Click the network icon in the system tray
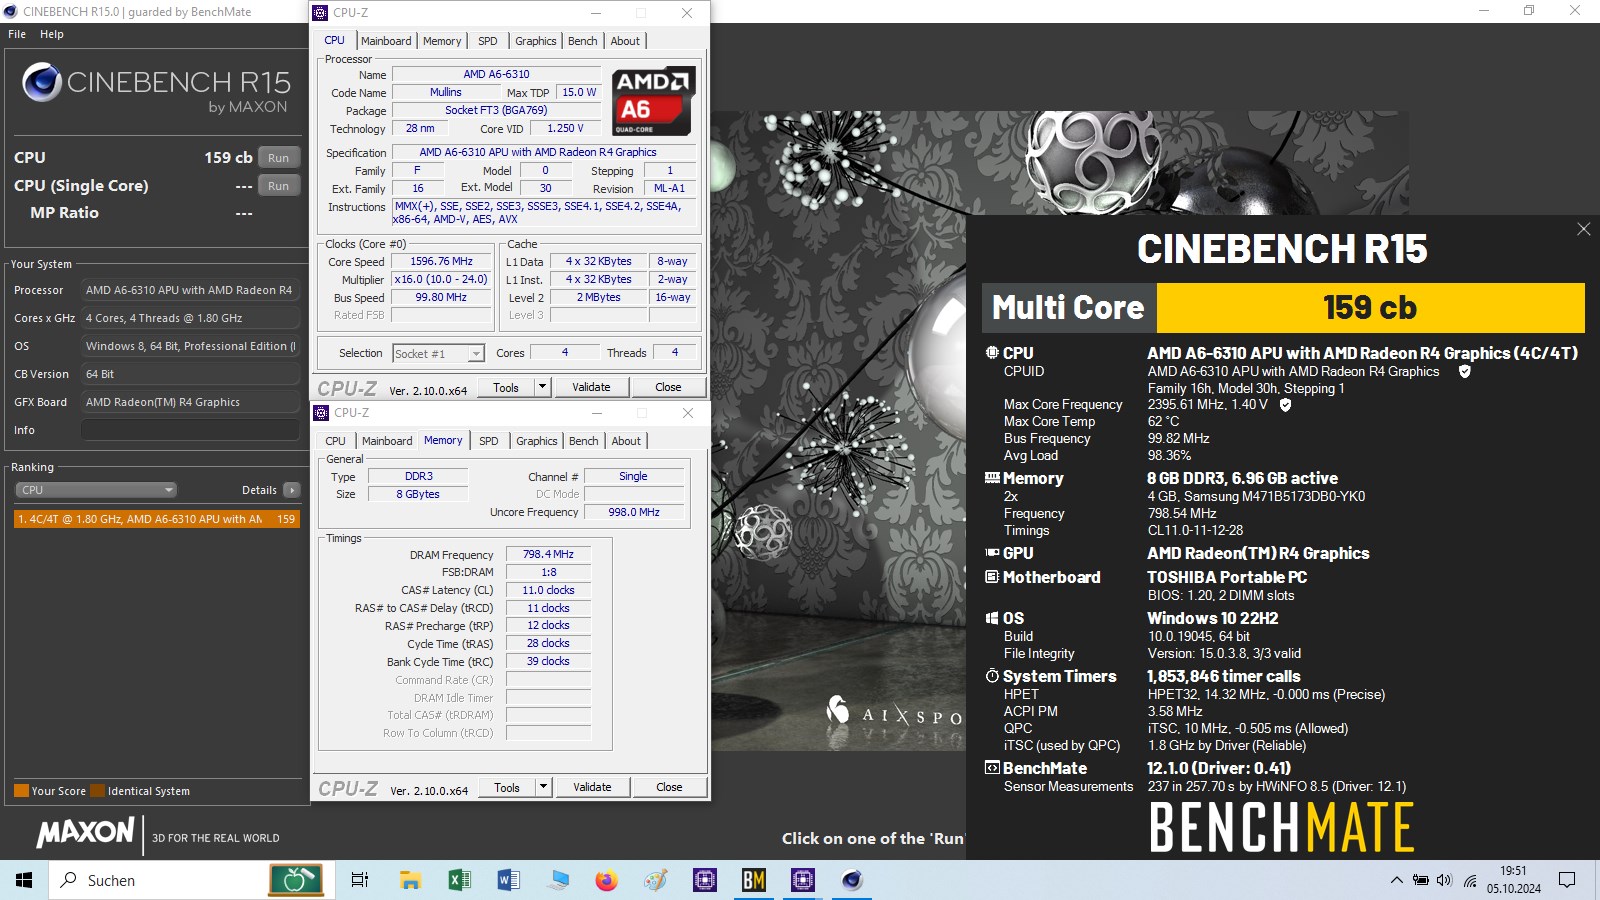1600x900 pixels. (1470, 880)
